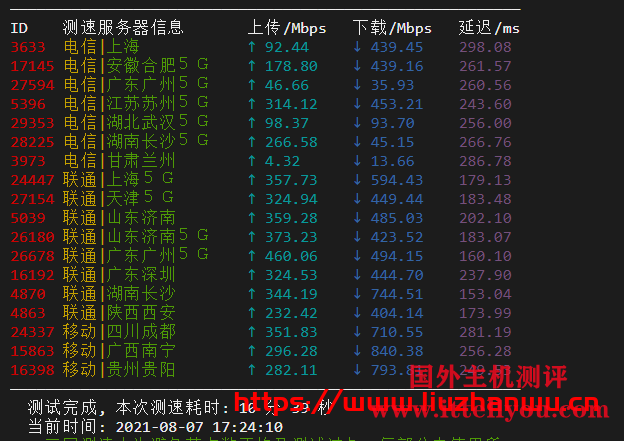Click server name 电信|上海
The width and height of the screenshot is (624, 441).
click(x=101, y=47)
